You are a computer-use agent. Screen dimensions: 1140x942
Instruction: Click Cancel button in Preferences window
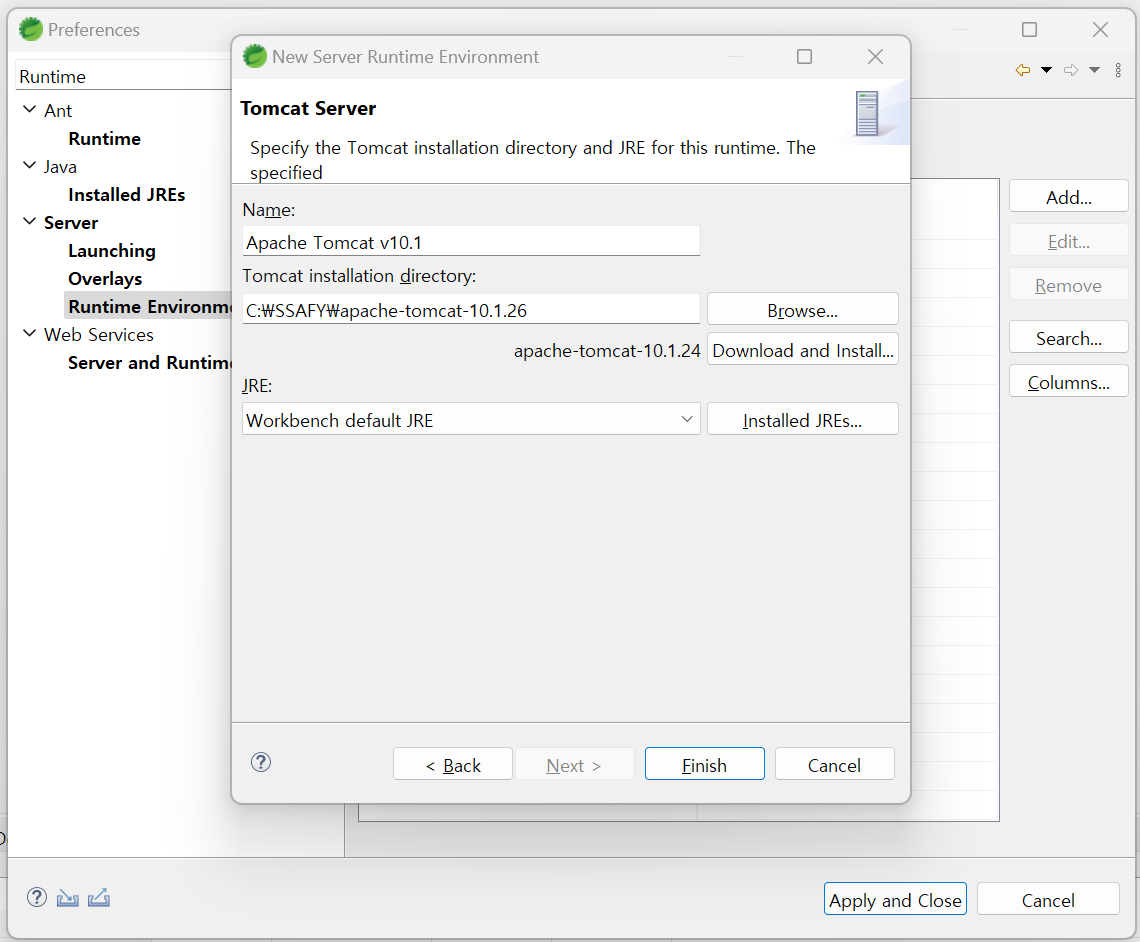[1048, 900]
